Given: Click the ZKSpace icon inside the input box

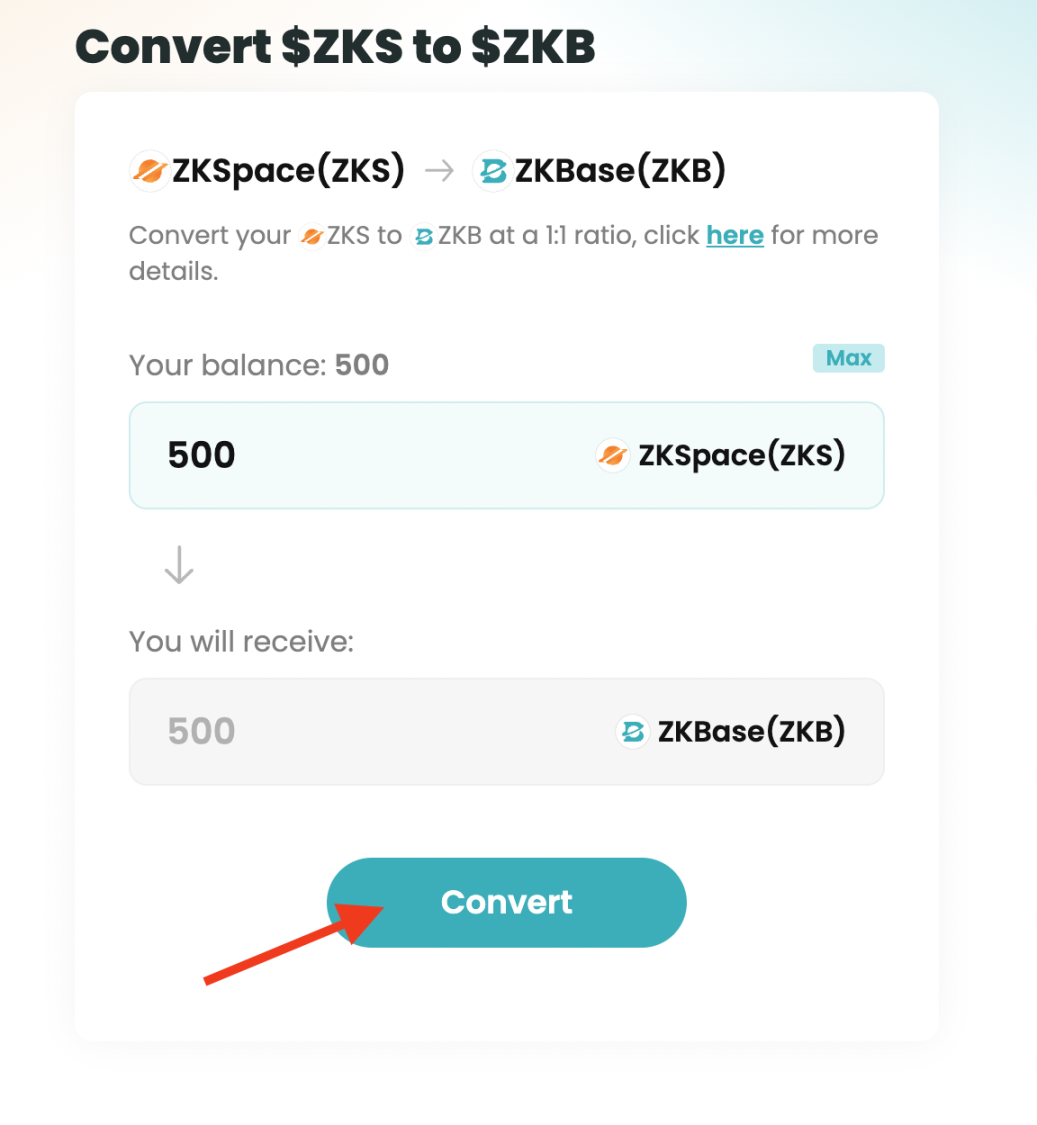Looking at the screenshot, I should (613, 455).
